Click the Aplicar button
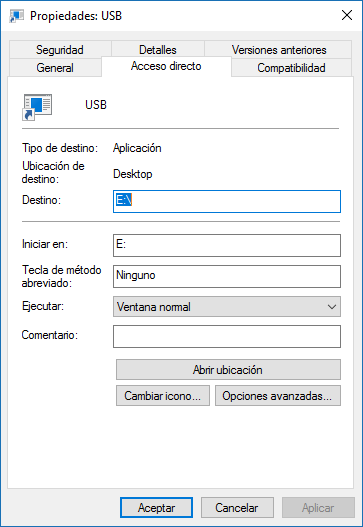This screenshot has height=527, width=363. pyautogui.click(x=318, y=508)
